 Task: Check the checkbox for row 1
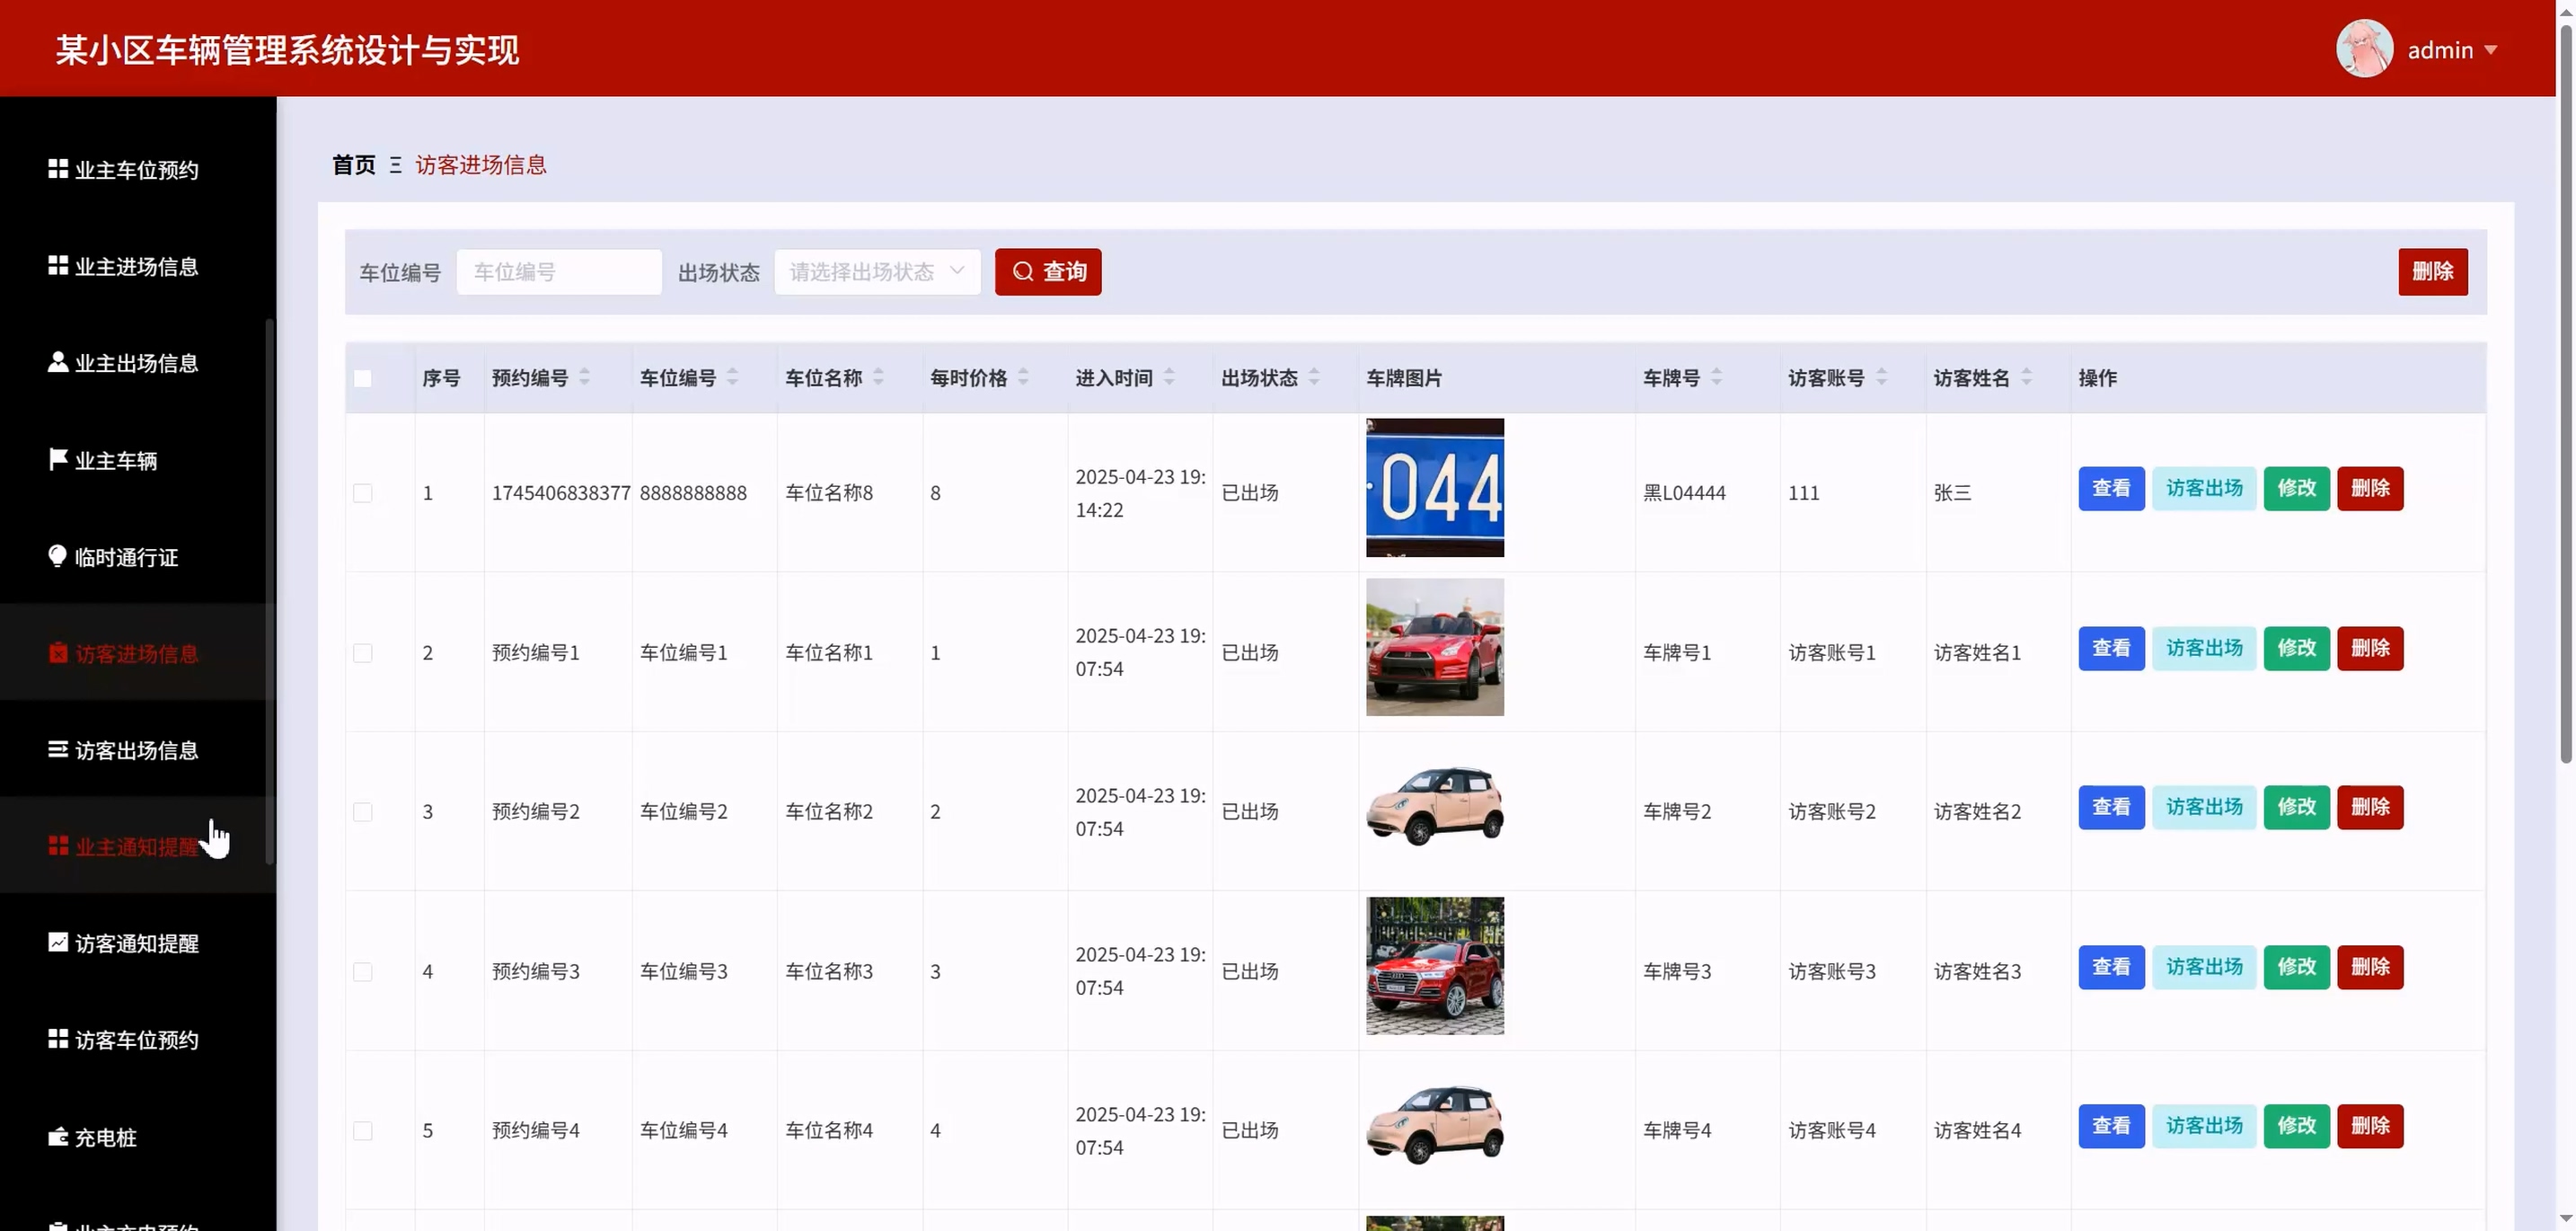point(363,493)
